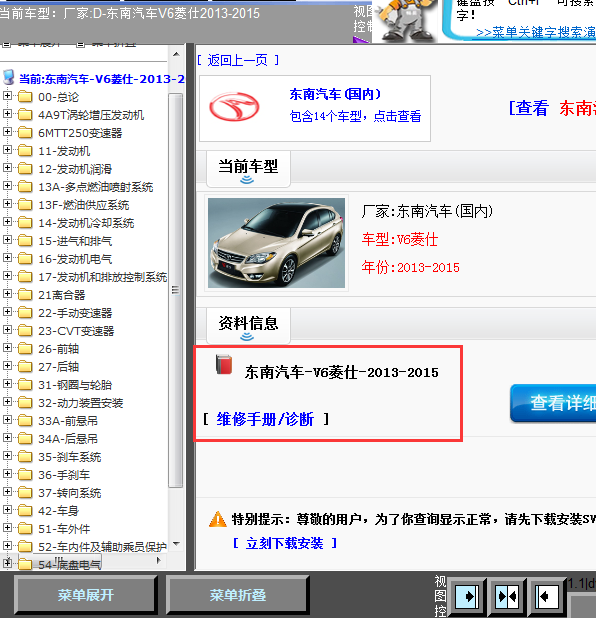Click the computer icon at tree root
This screenshot has height=618, width=596.
(9, 78)
